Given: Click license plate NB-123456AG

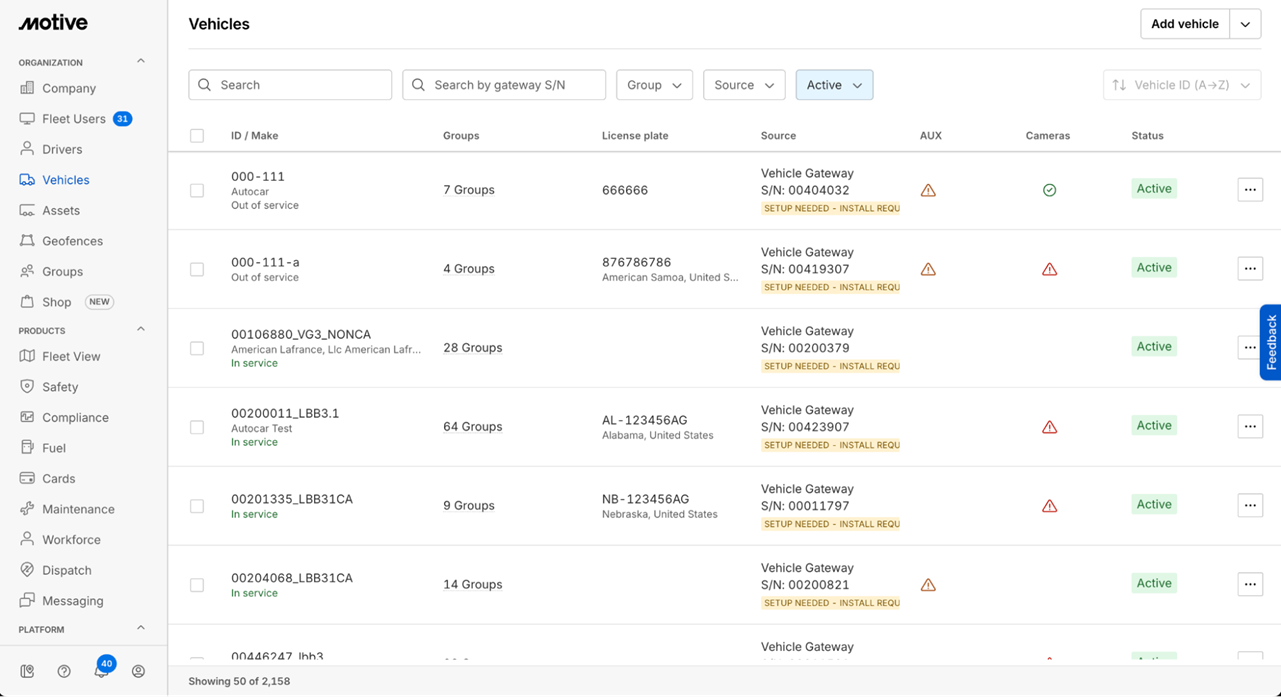Looking at the screenshot, I should point(645,499).
